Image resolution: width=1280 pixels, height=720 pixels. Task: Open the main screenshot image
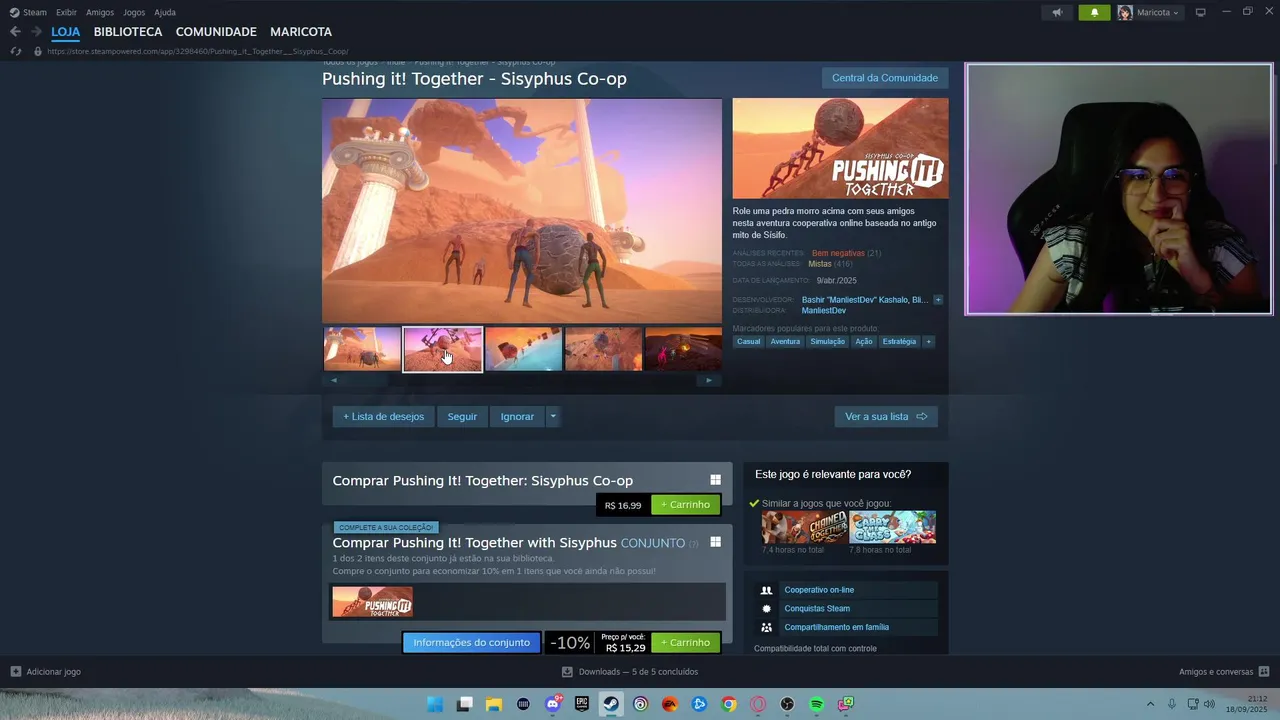[522, 210]
